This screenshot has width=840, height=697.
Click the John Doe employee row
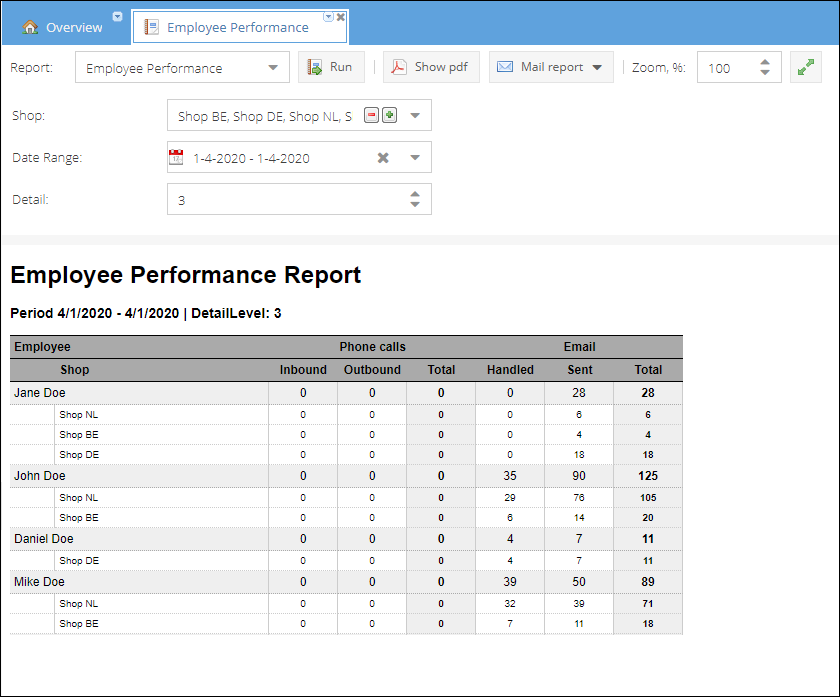point(346,476)
